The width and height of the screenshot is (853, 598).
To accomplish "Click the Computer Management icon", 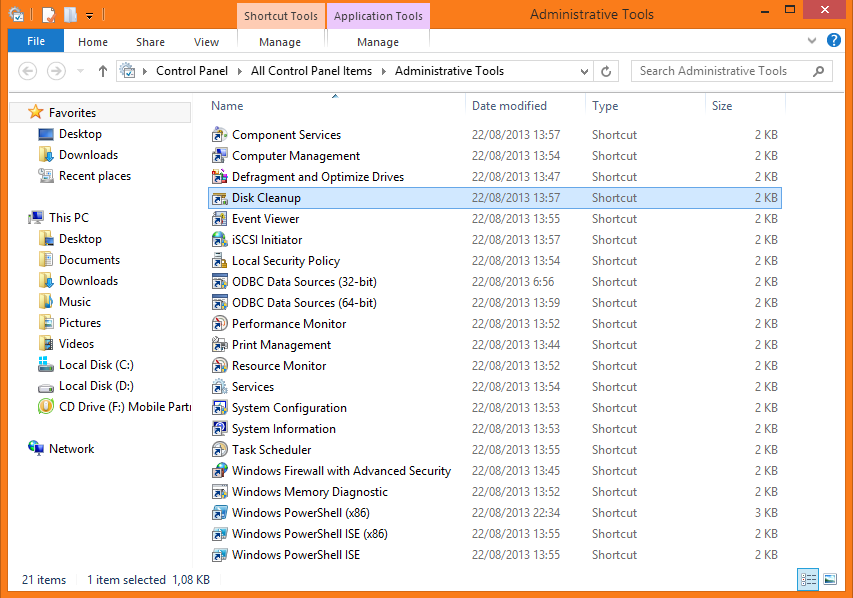I will (x=219, y=156).
